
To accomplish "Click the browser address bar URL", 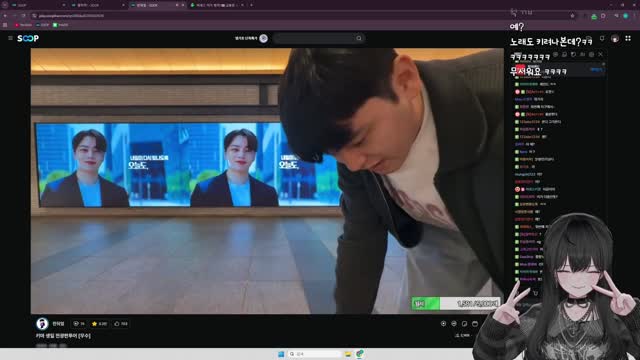I will (71, 16).
